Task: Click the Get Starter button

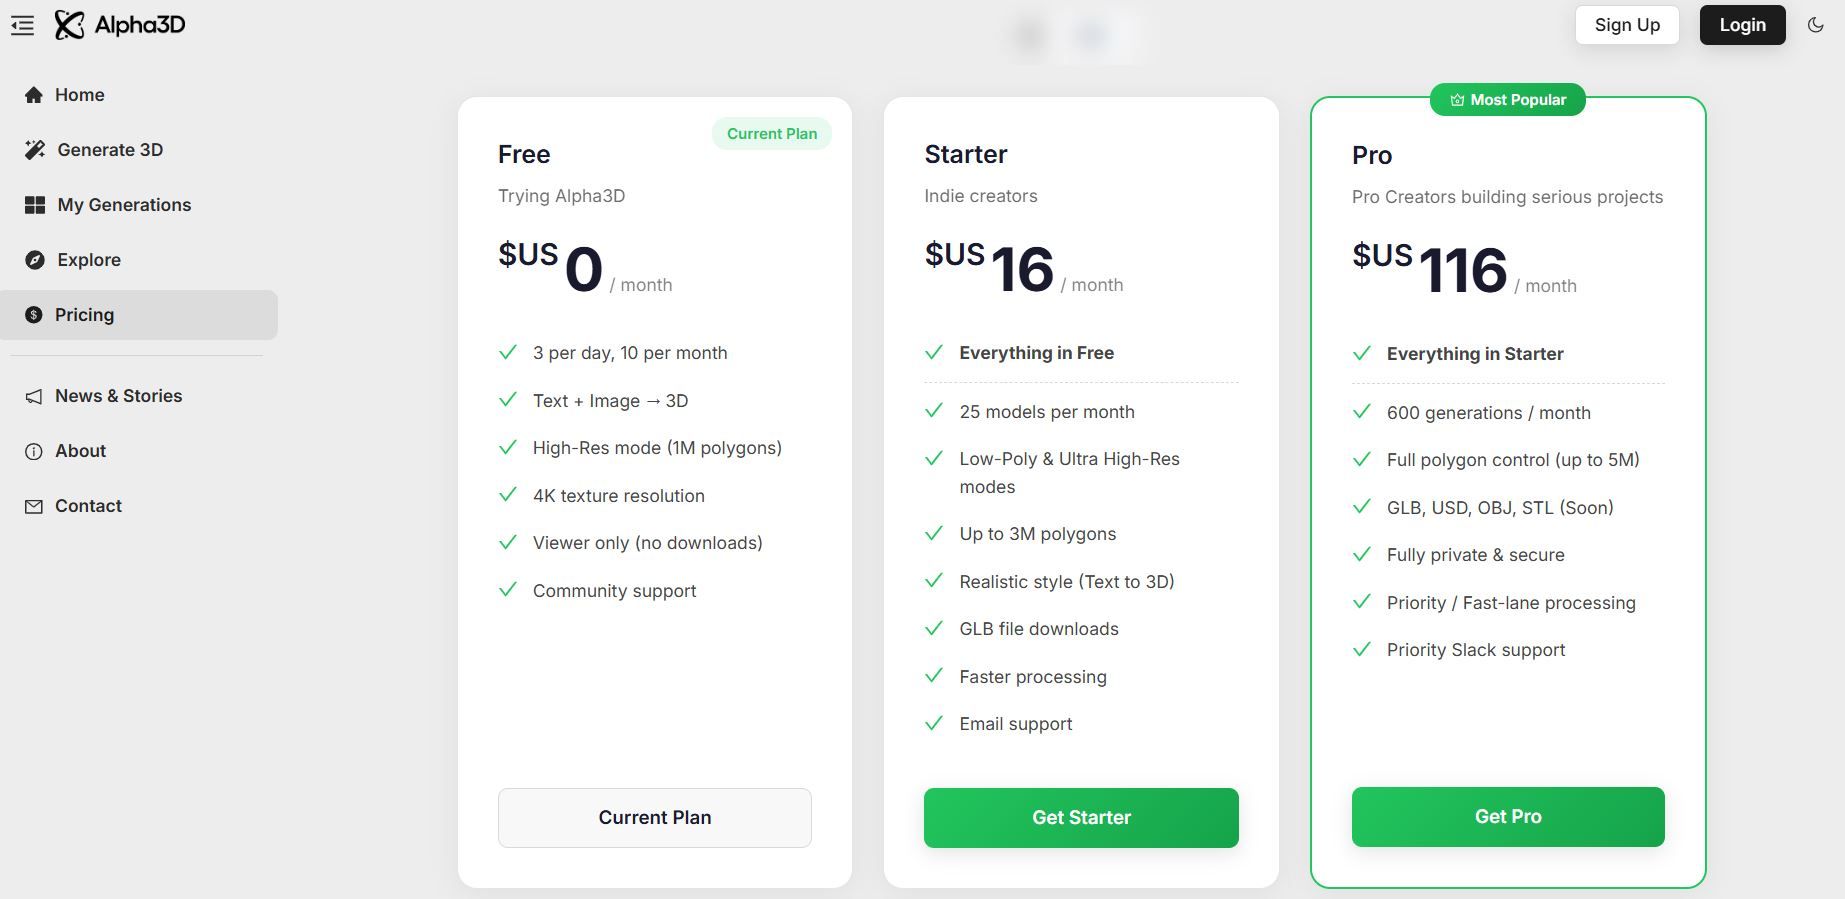Action: (1081, 817)
